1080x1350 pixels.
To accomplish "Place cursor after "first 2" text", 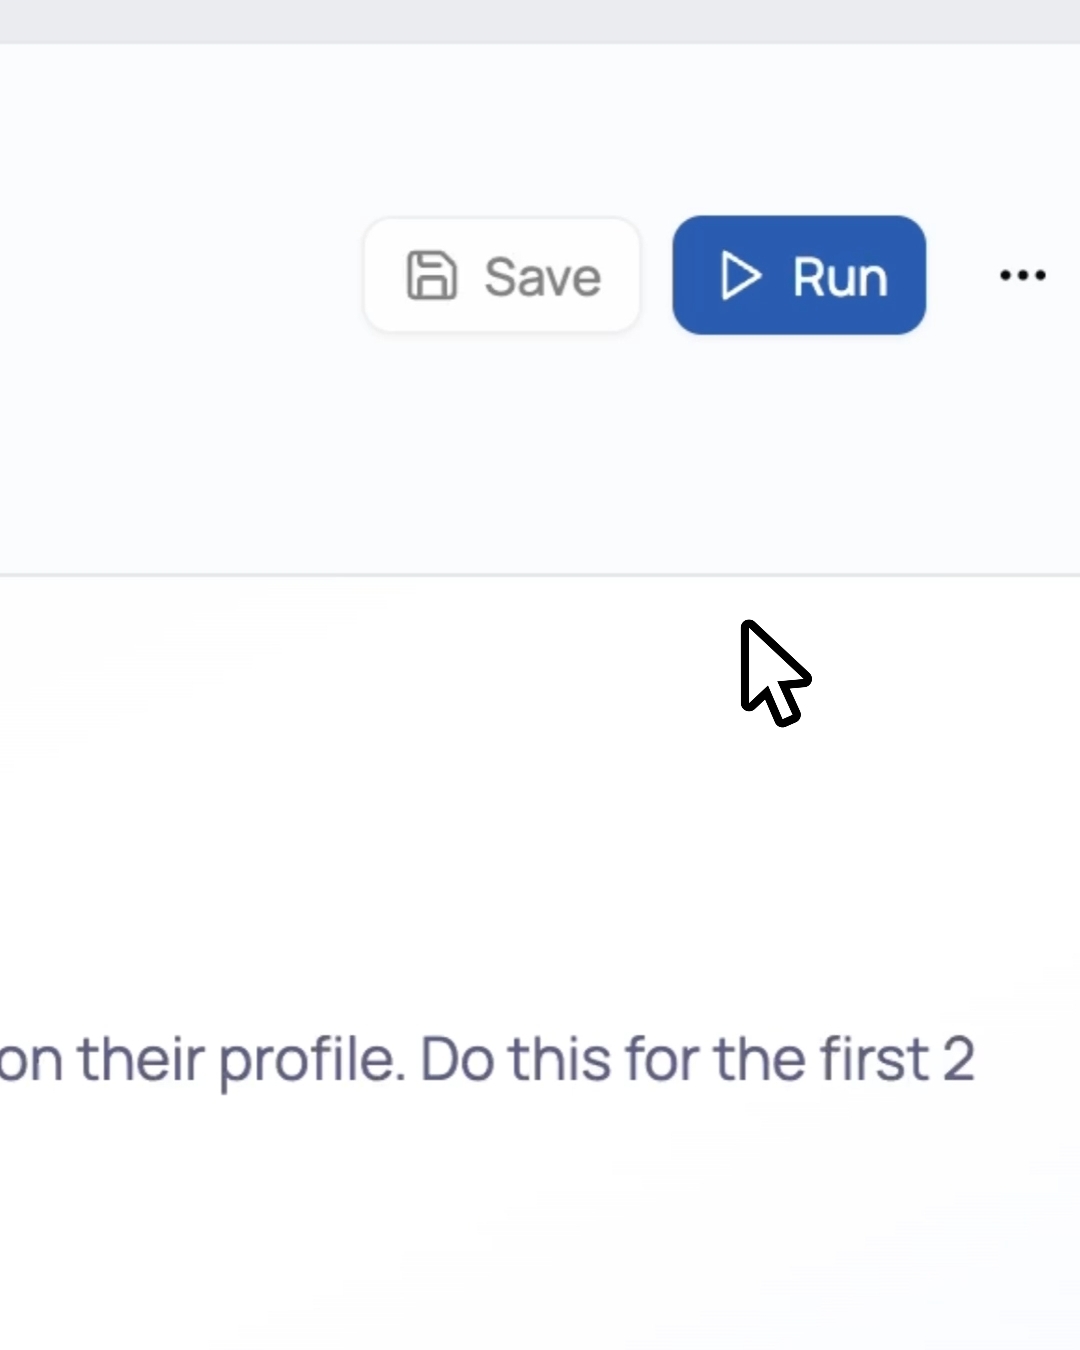I will pos(977,1060).
